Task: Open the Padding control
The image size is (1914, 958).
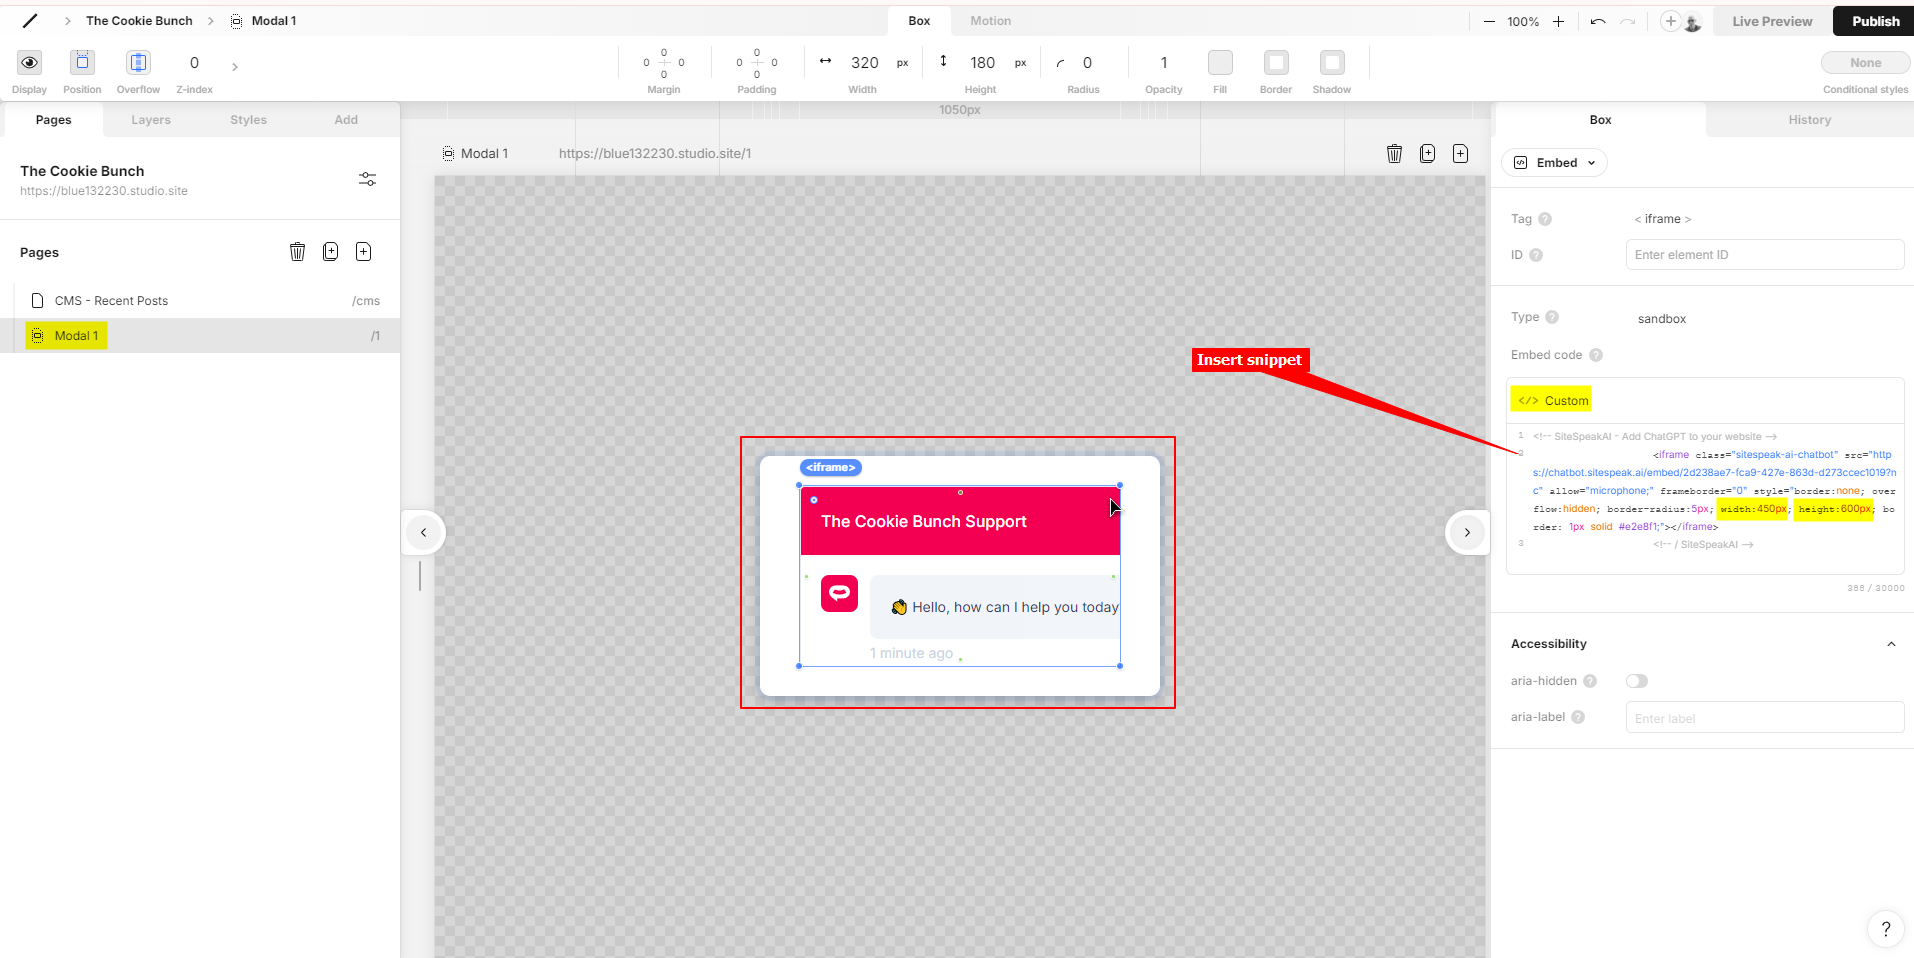Action: point(757,63)
